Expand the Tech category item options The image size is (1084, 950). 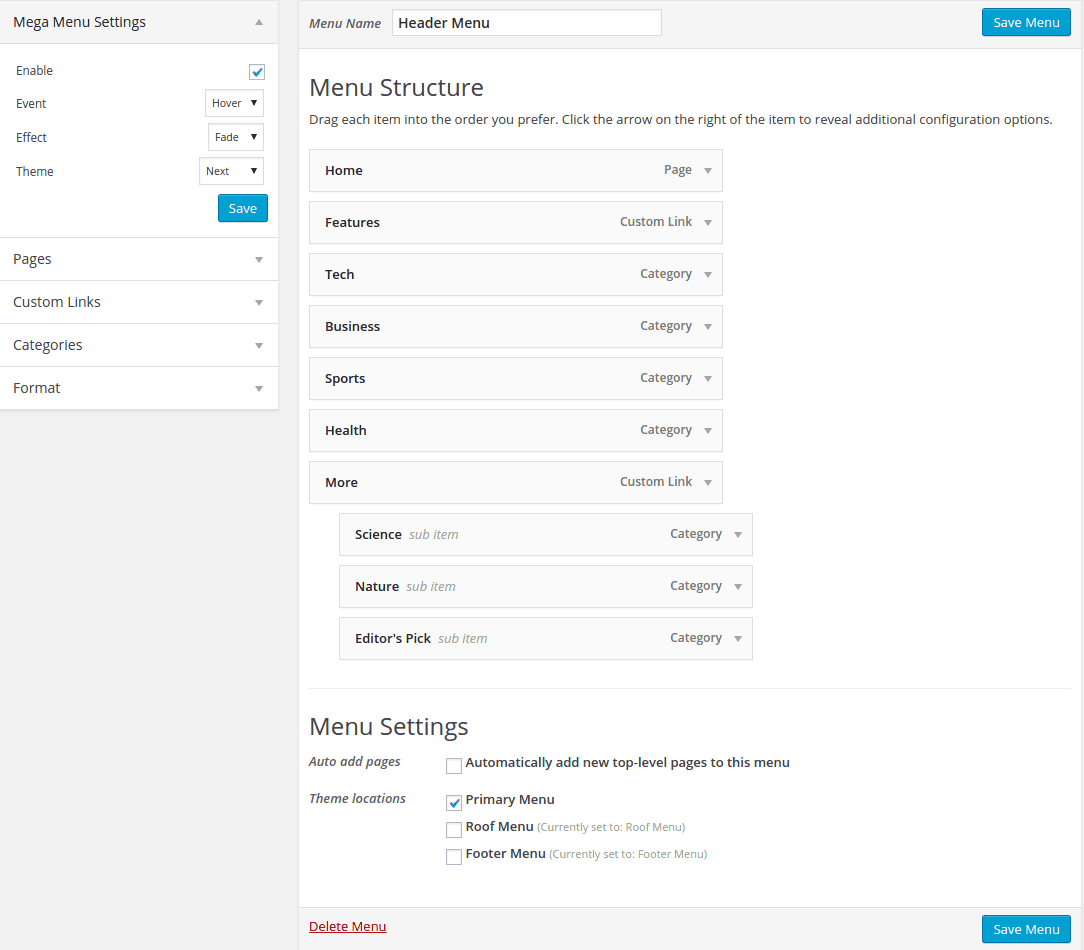[x=708, y=274]
